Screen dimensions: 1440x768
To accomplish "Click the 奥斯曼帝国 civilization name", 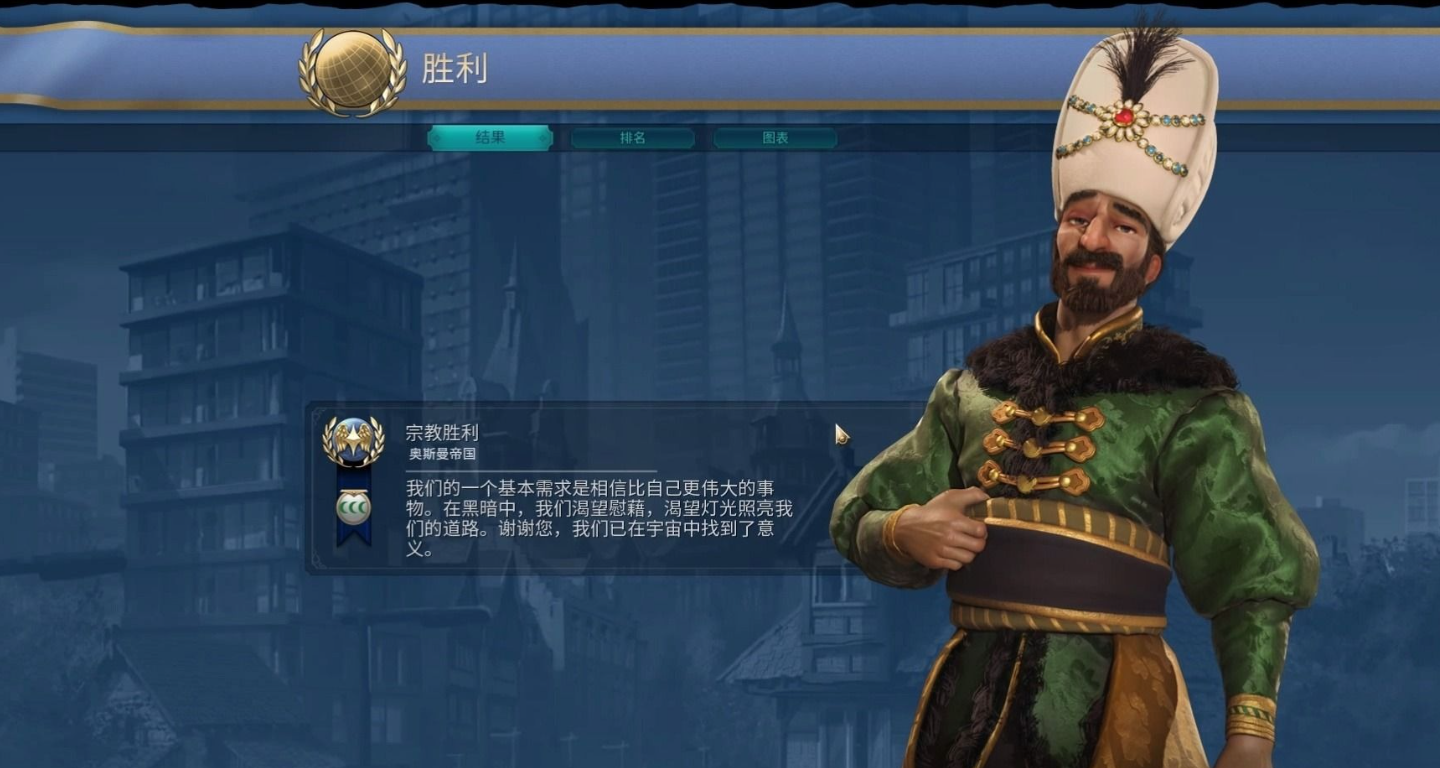I will pos(442,454).
